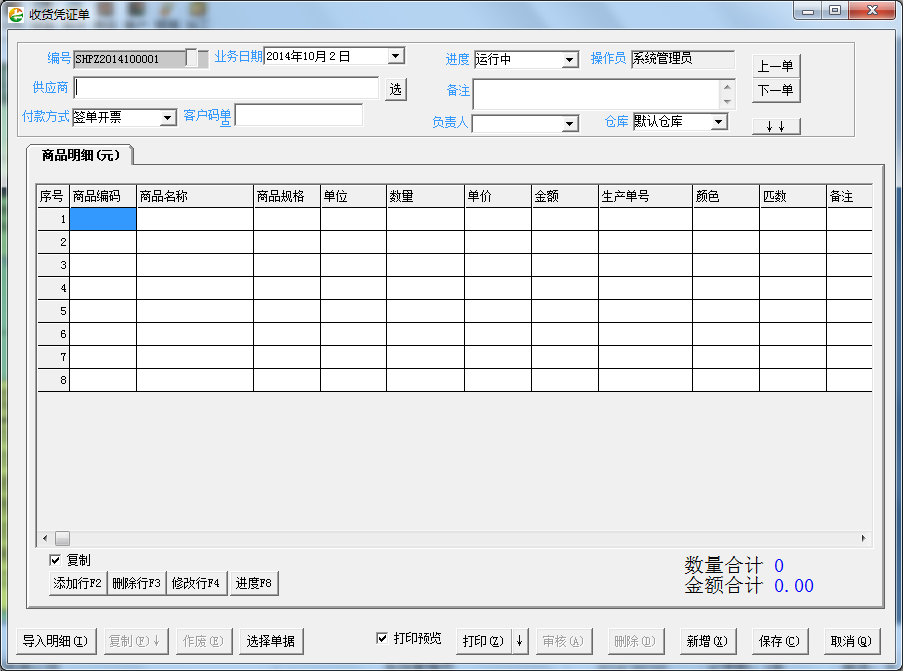Click 新增(X) button
The height and width of the screenshot is (671, 903).
[x=707, y=641]
